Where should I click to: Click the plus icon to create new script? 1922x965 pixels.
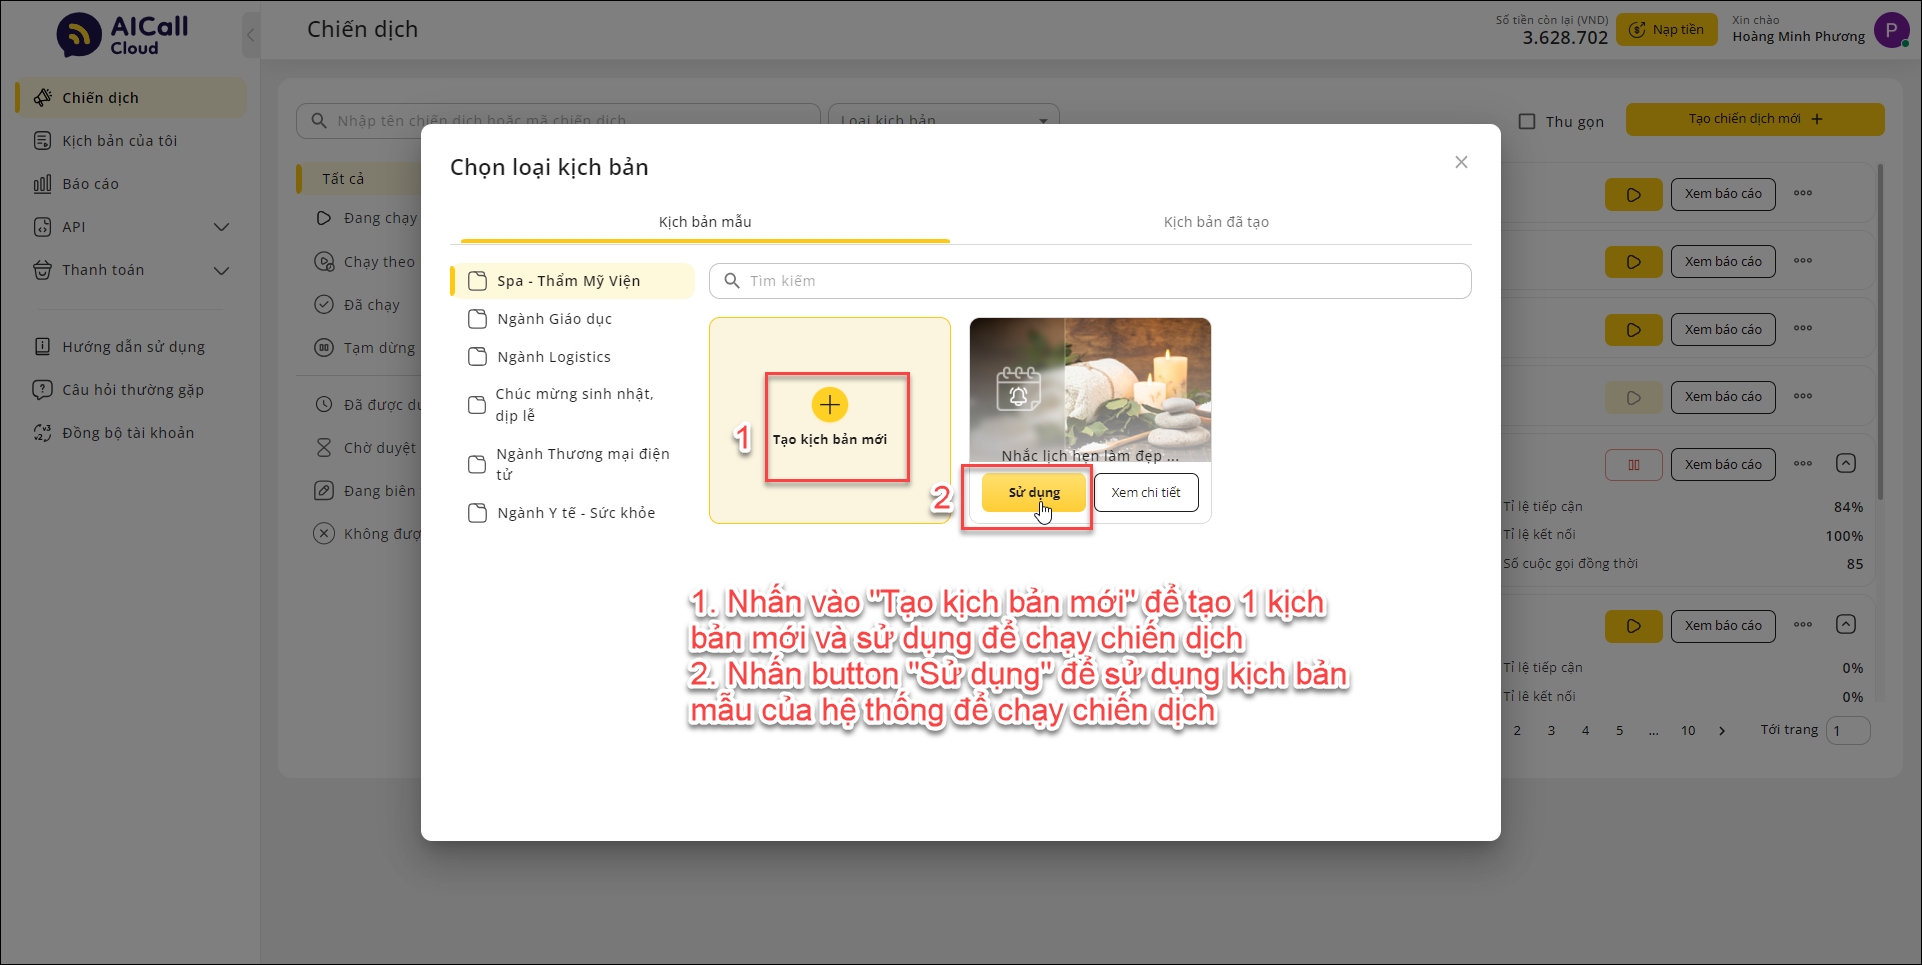[829, 405]
